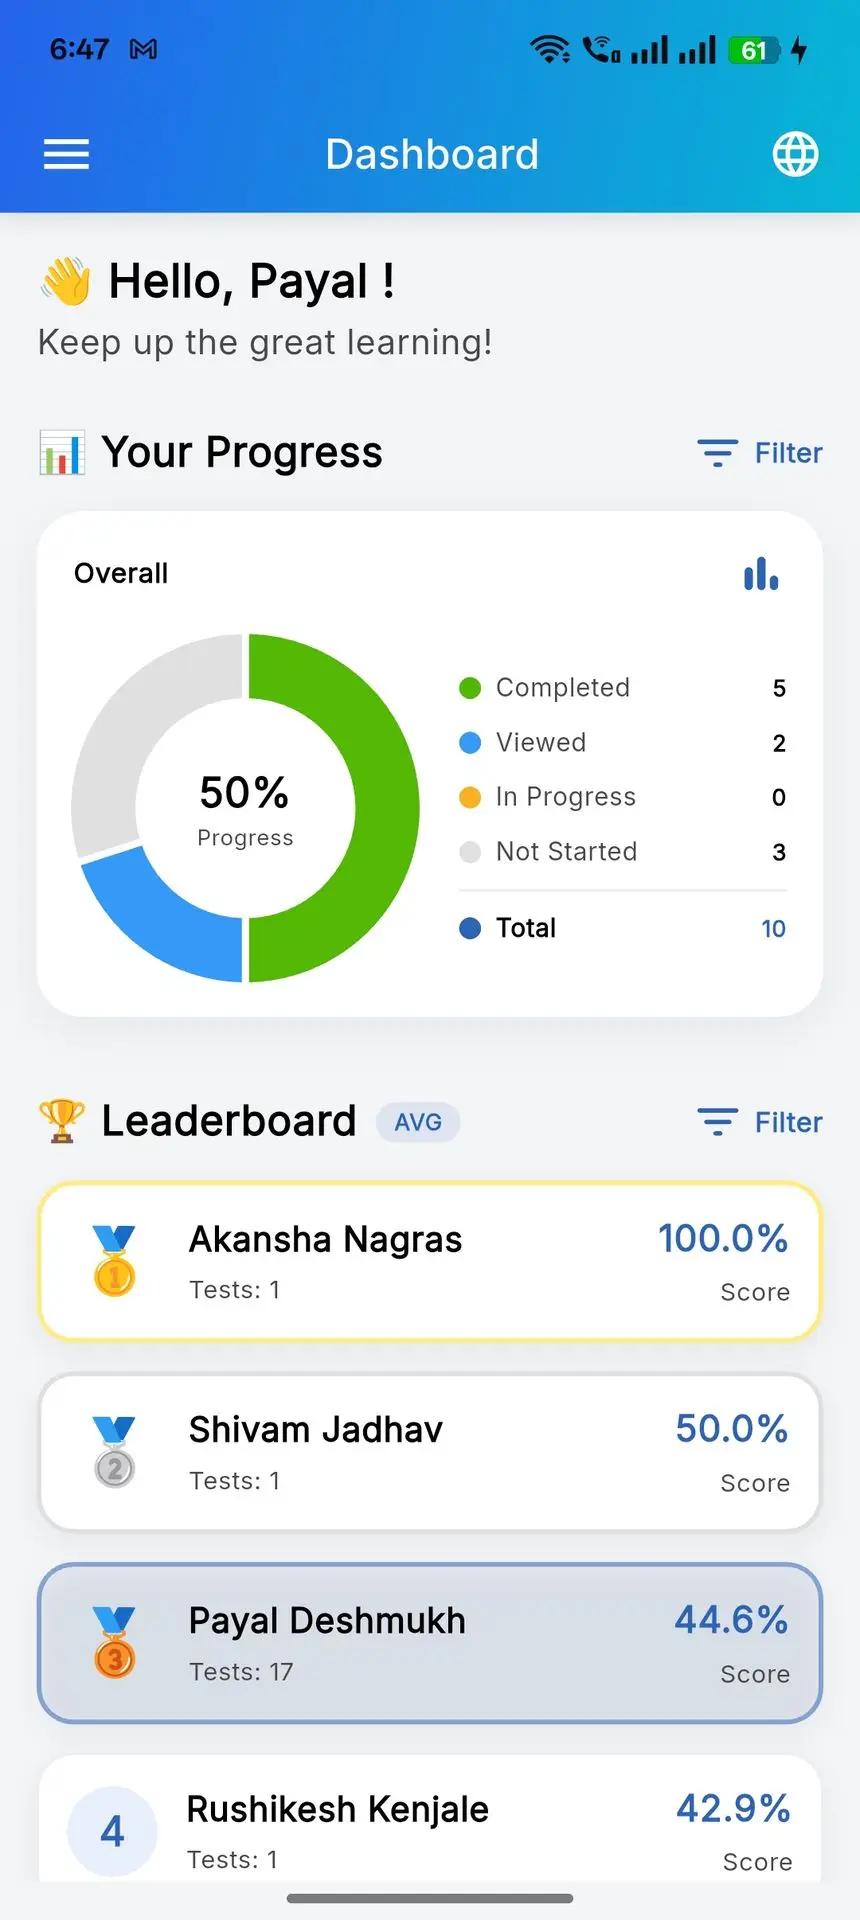Open the Your Progress Filter
860x1920 pixels.
pyautogui.click(x=760, y=453)
